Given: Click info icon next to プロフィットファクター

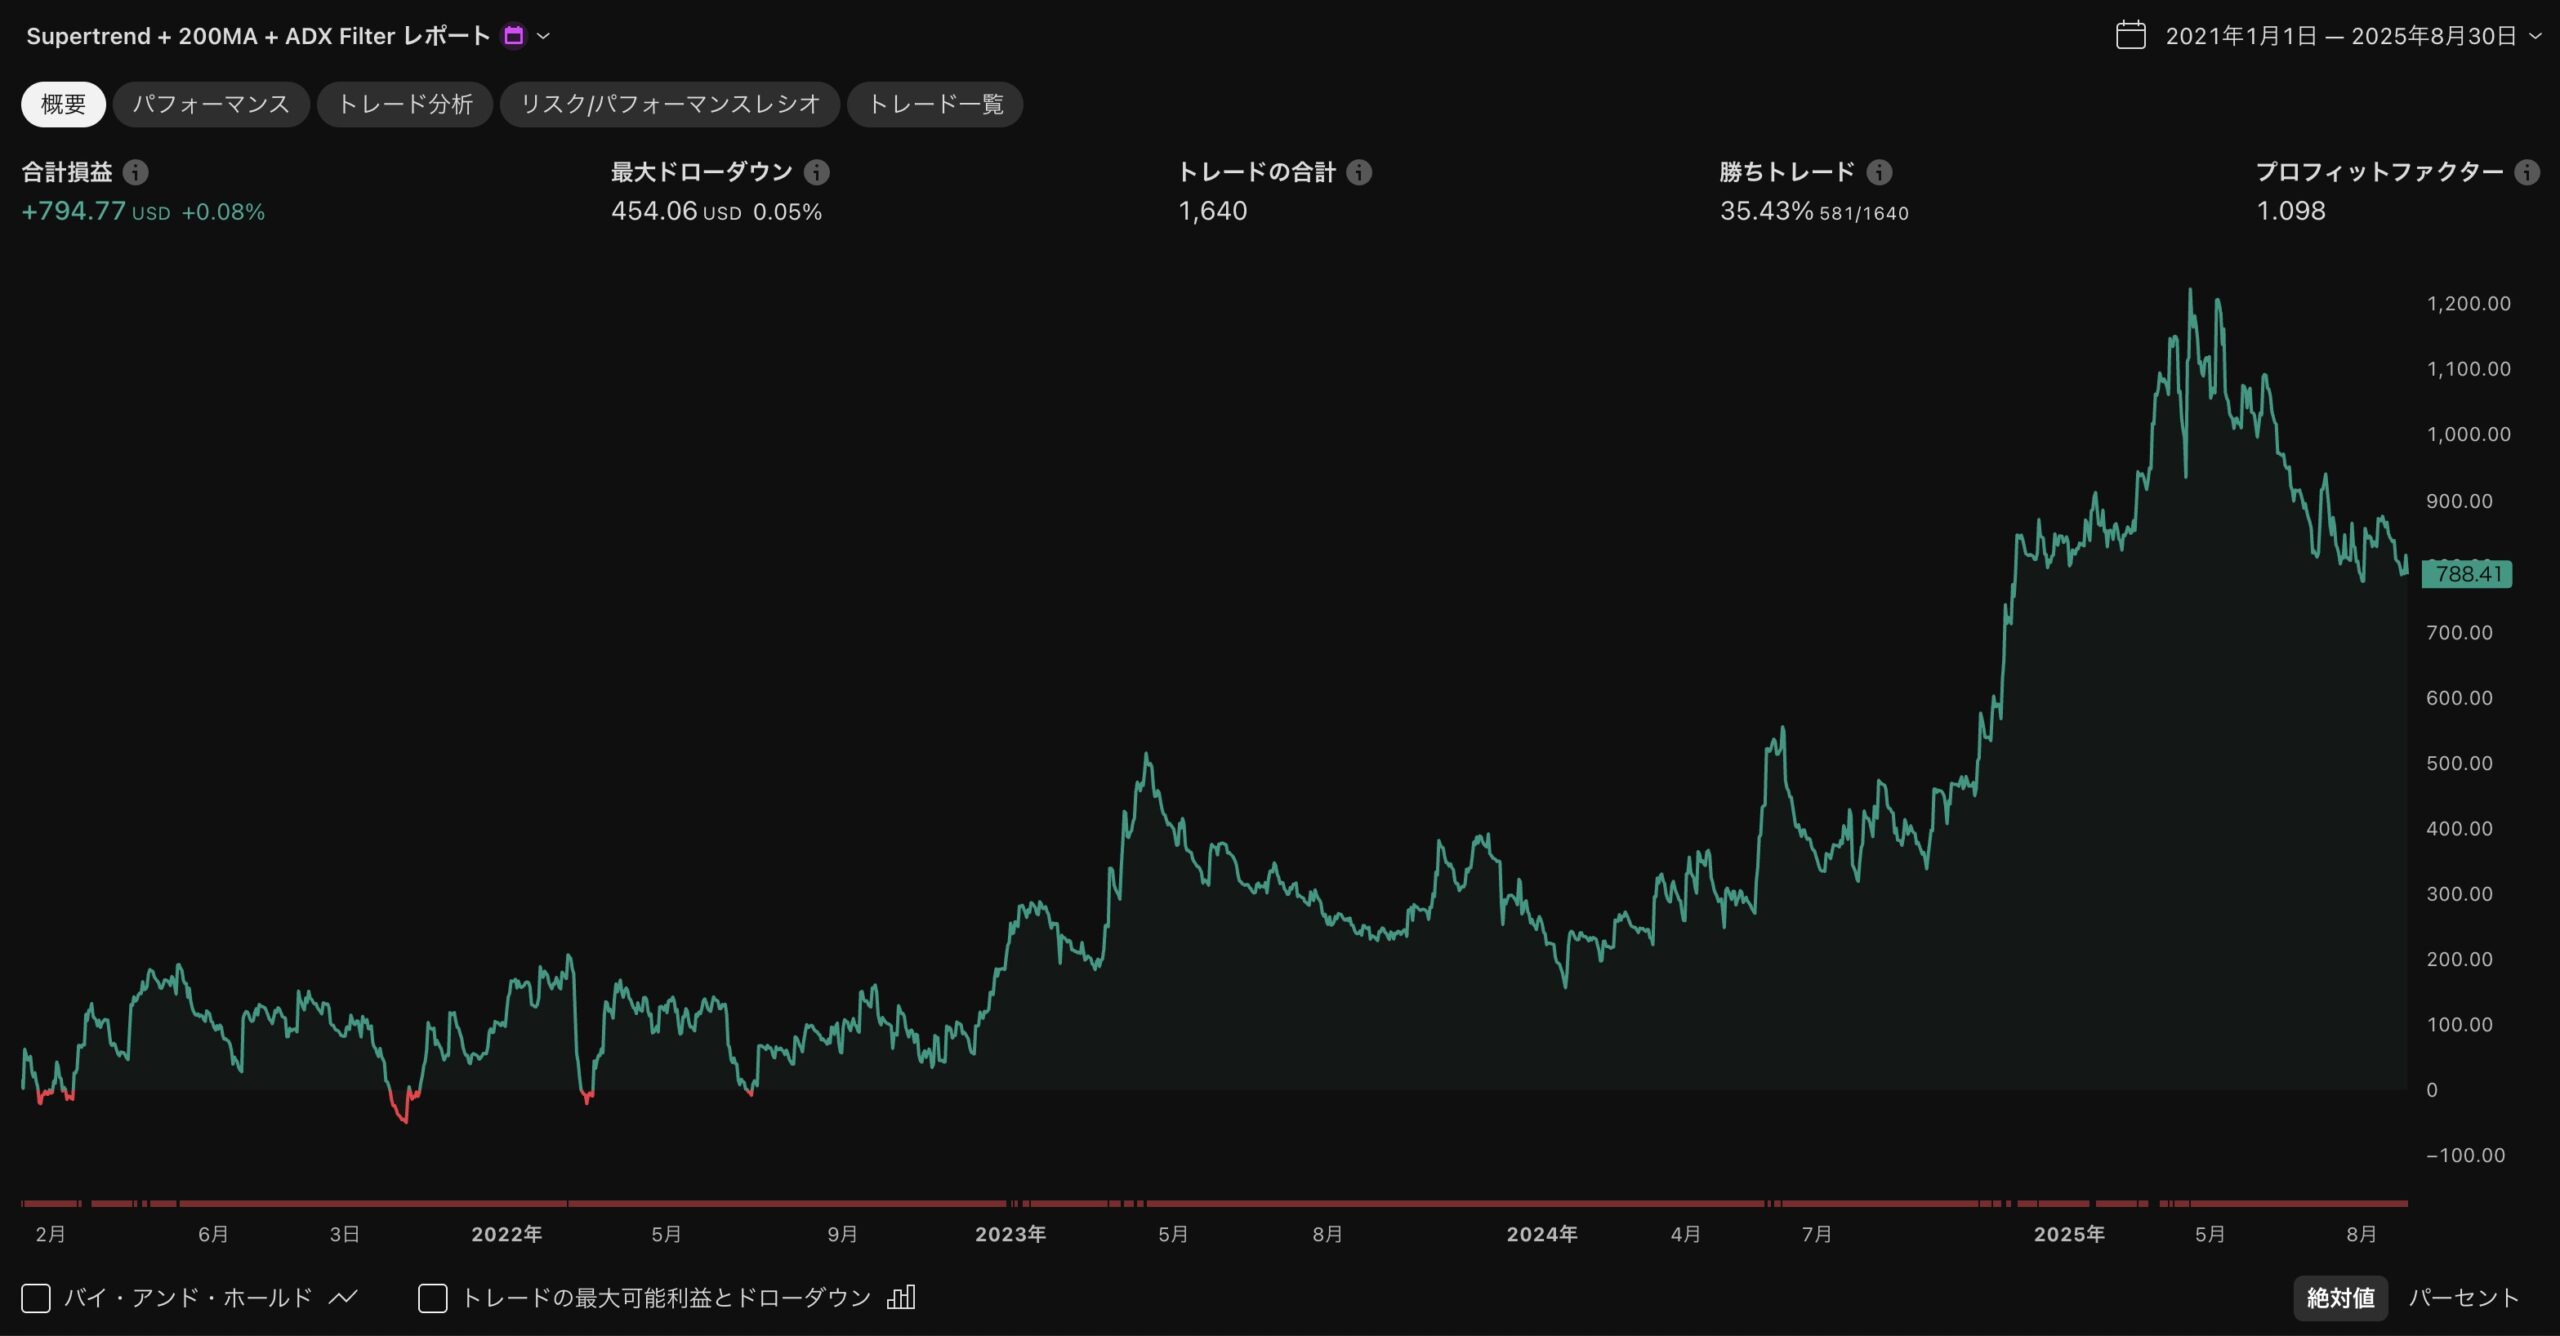Looking at the screenshot, I should 2527,172.
